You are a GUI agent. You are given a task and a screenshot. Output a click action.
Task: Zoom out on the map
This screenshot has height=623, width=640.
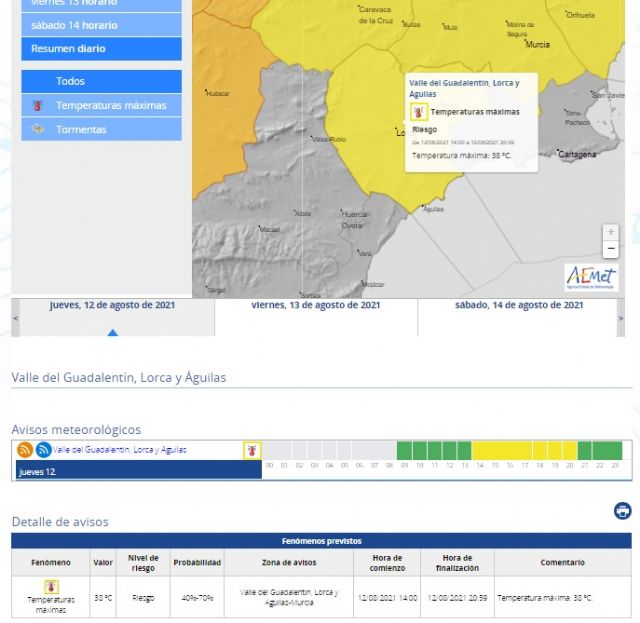tap(610, 249)
